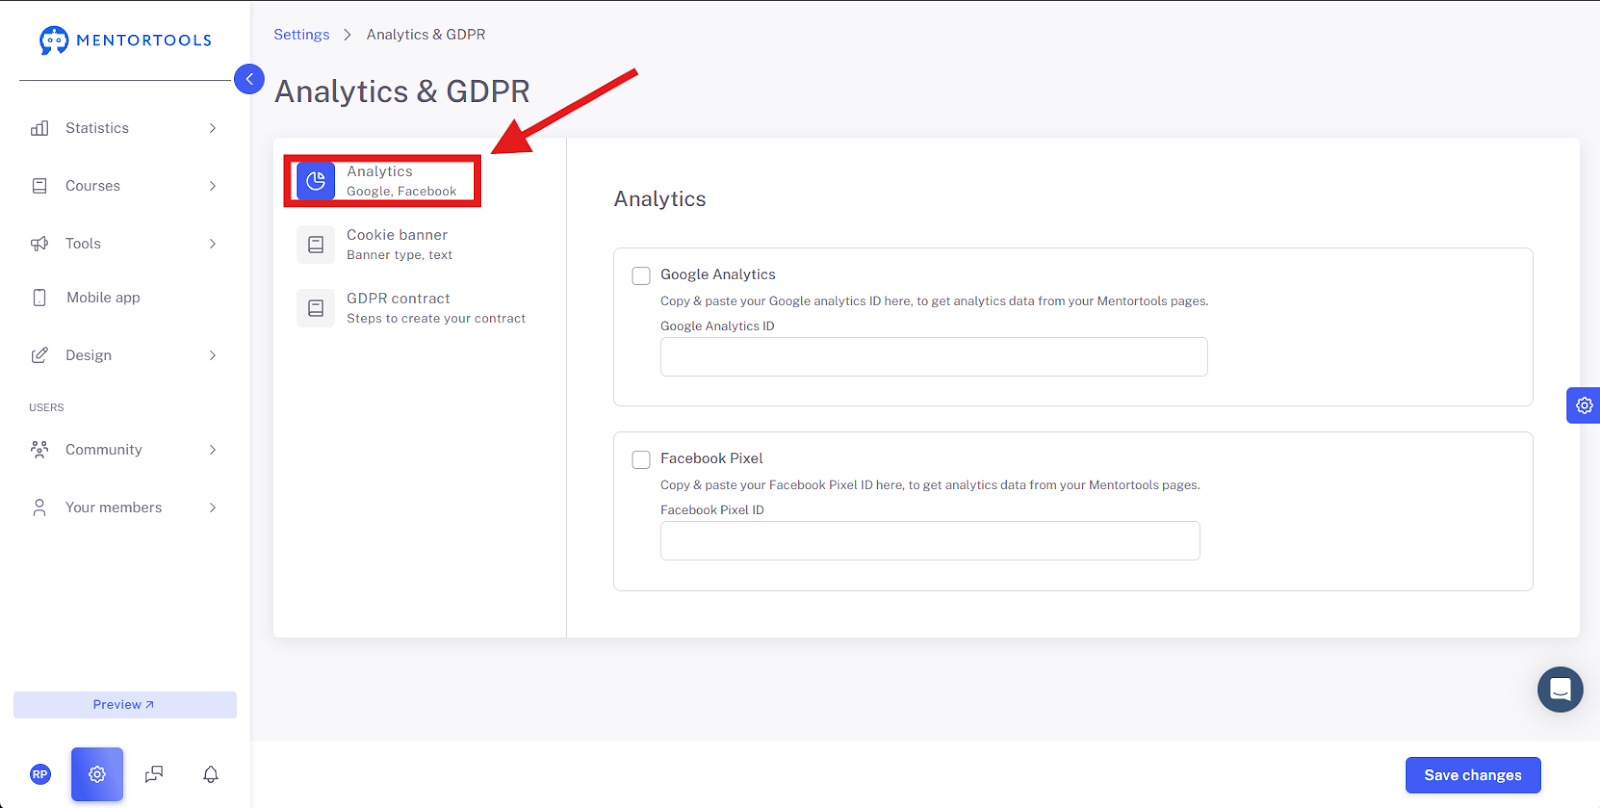Expand the Courses menu chevron
The height and width of the screenshot is (808, 1600).
213,186
